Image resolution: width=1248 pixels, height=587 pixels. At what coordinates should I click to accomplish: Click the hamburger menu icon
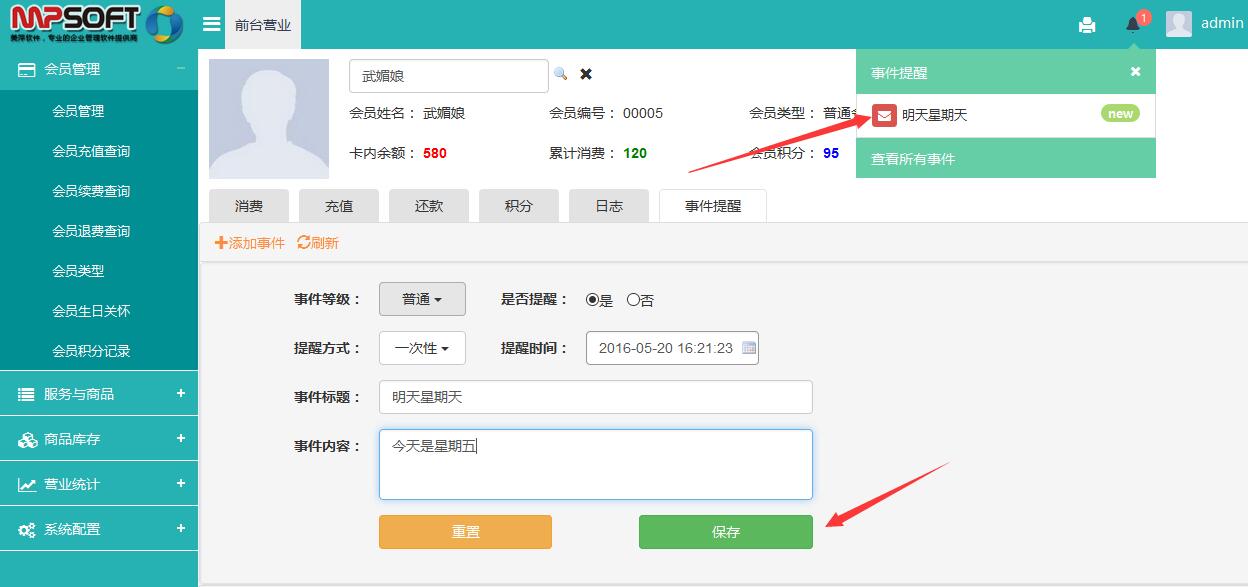tap(211, 25)
